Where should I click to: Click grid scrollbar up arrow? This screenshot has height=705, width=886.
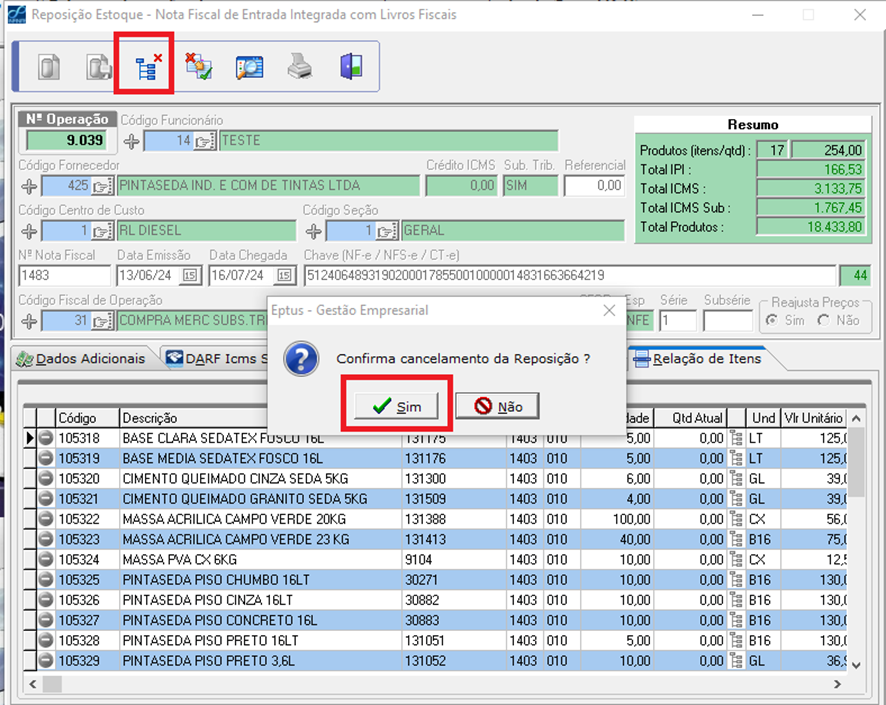(857, 419)
